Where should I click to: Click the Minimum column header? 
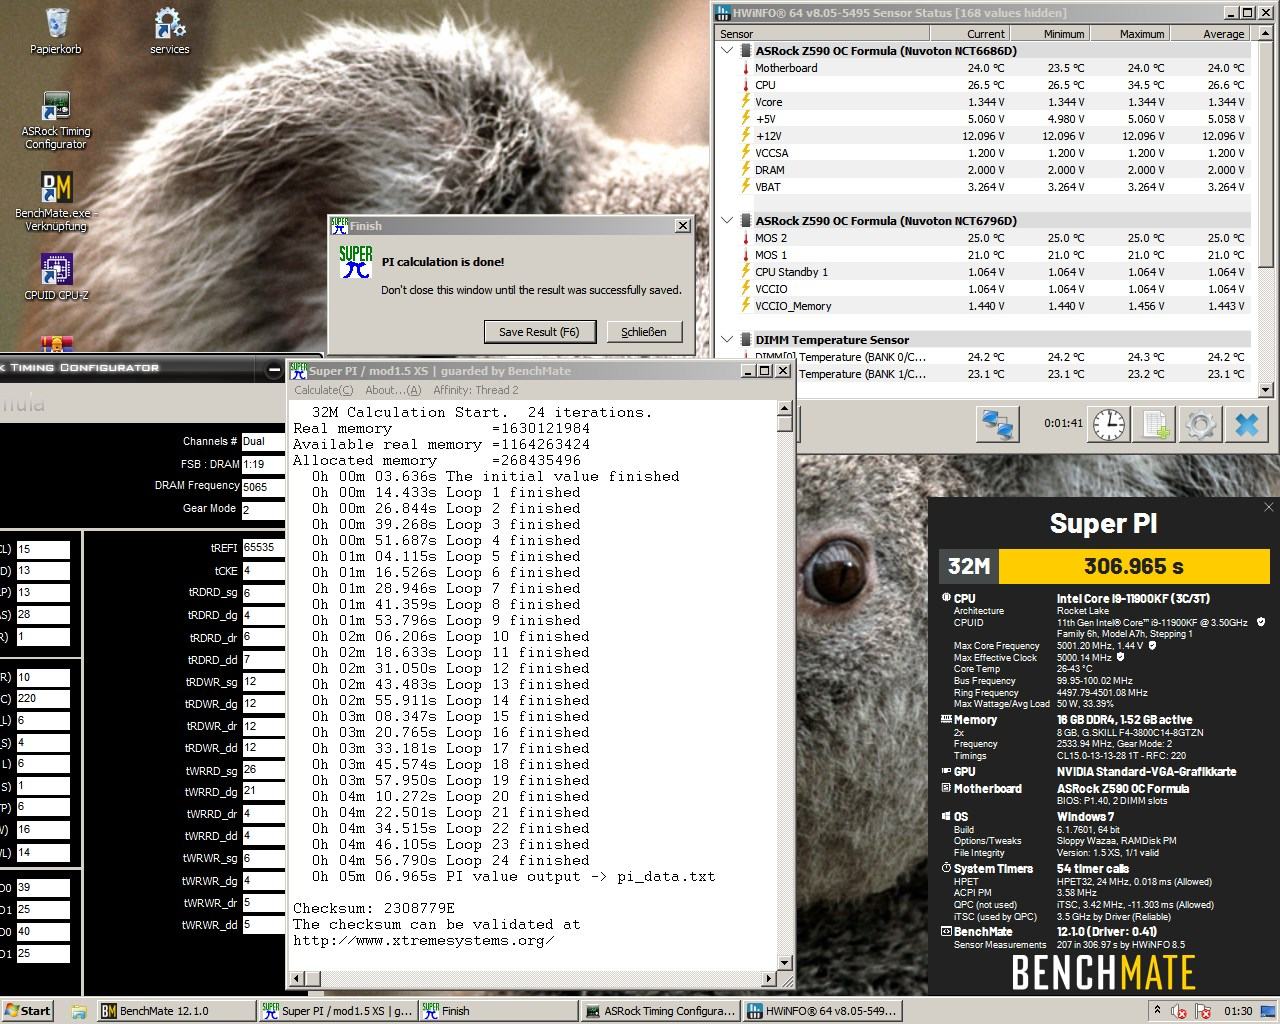1050,34
